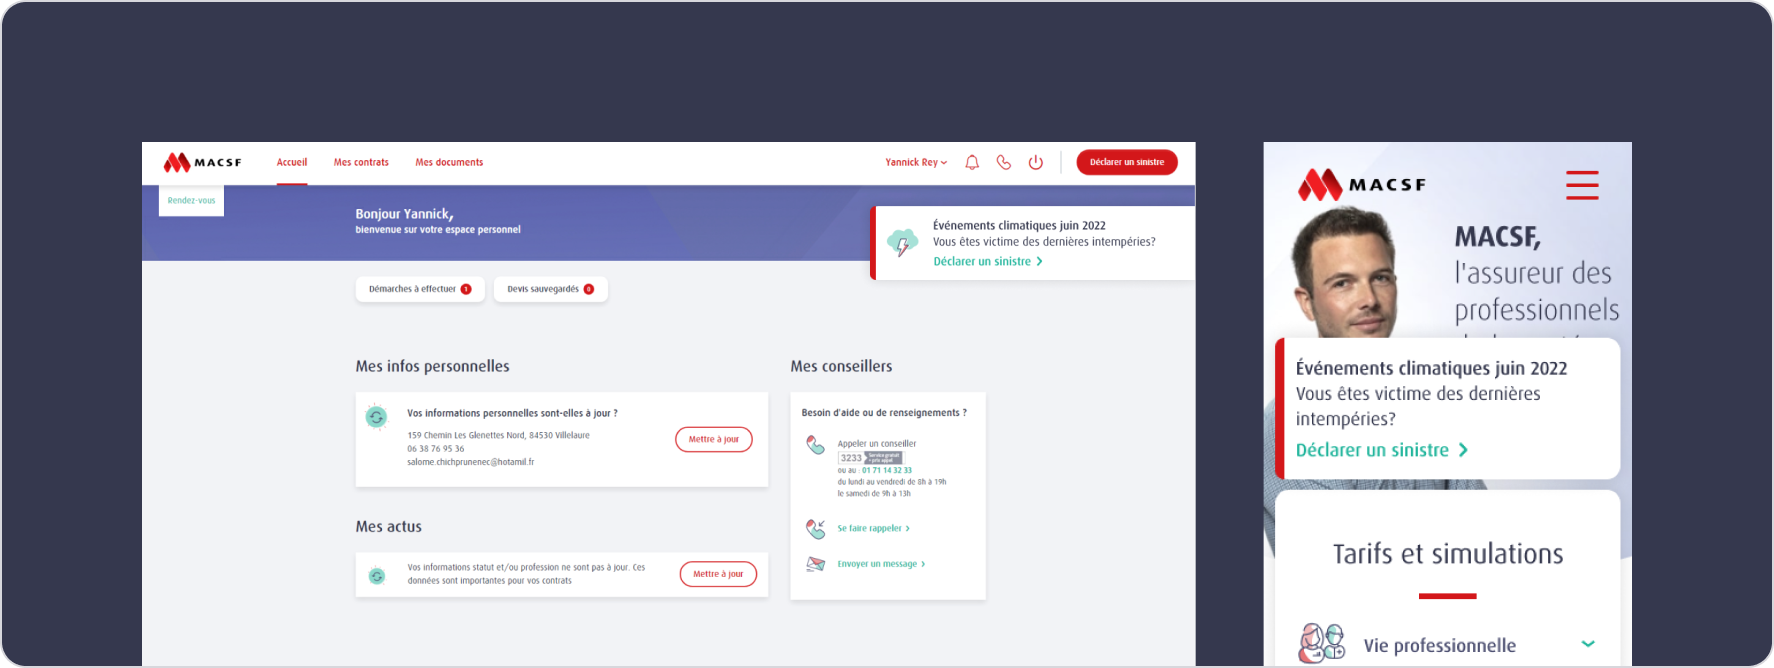Screen dimensions: 1774x668
Task: Click the Envoyer un message link
Action: pos(881,564)
